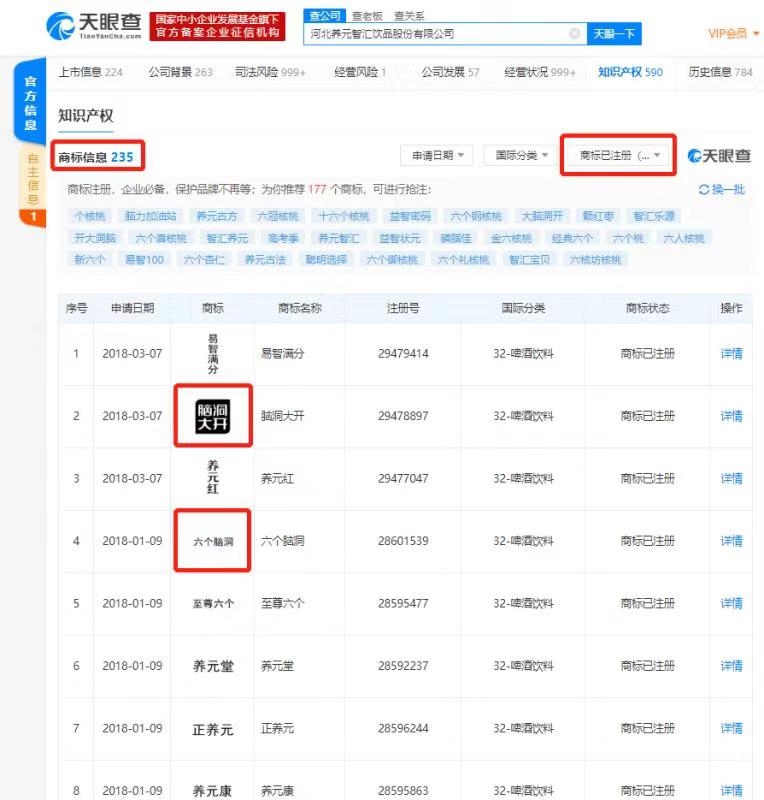Screen dimensions: 764x800
Task: Expand the 申请日期 filter dropdown
Action: point(438,156)
